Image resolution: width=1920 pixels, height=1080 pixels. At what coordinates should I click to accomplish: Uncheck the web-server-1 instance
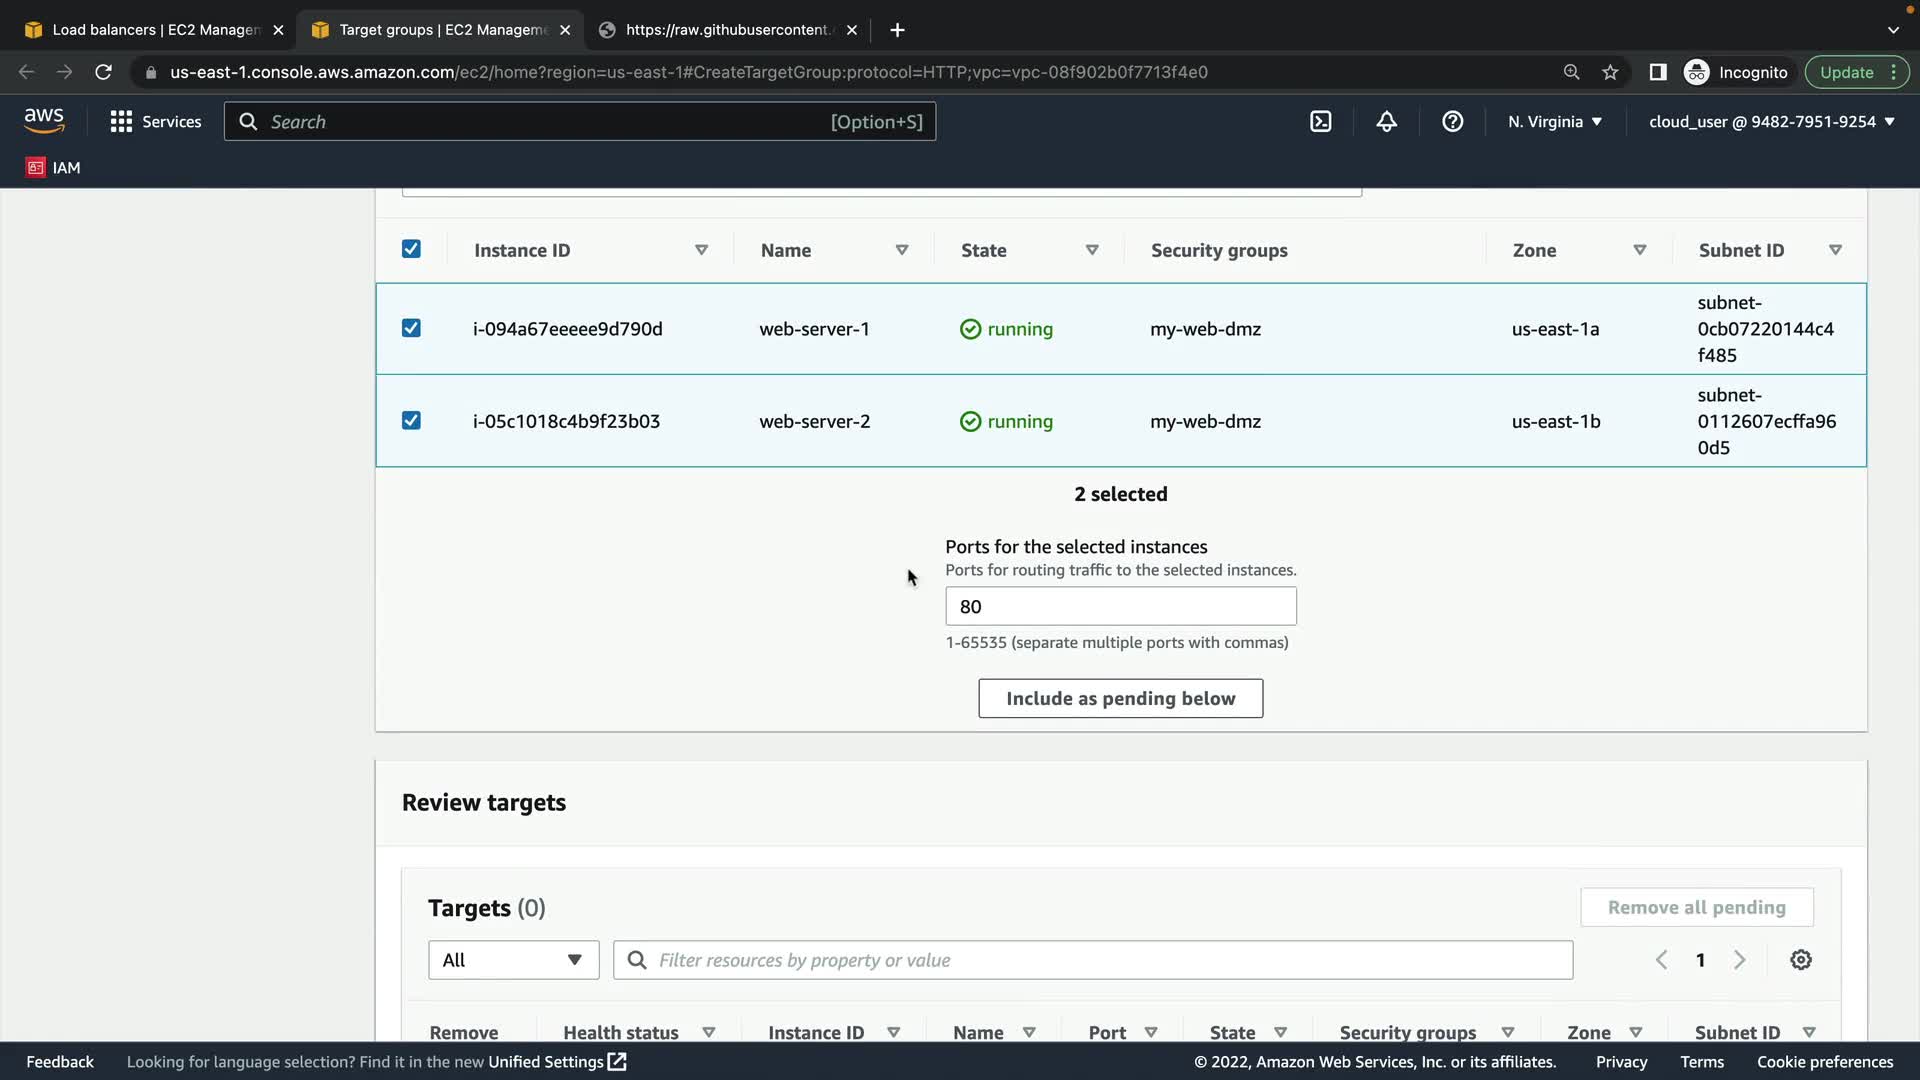pyautogui.click(x=411, y=328)
